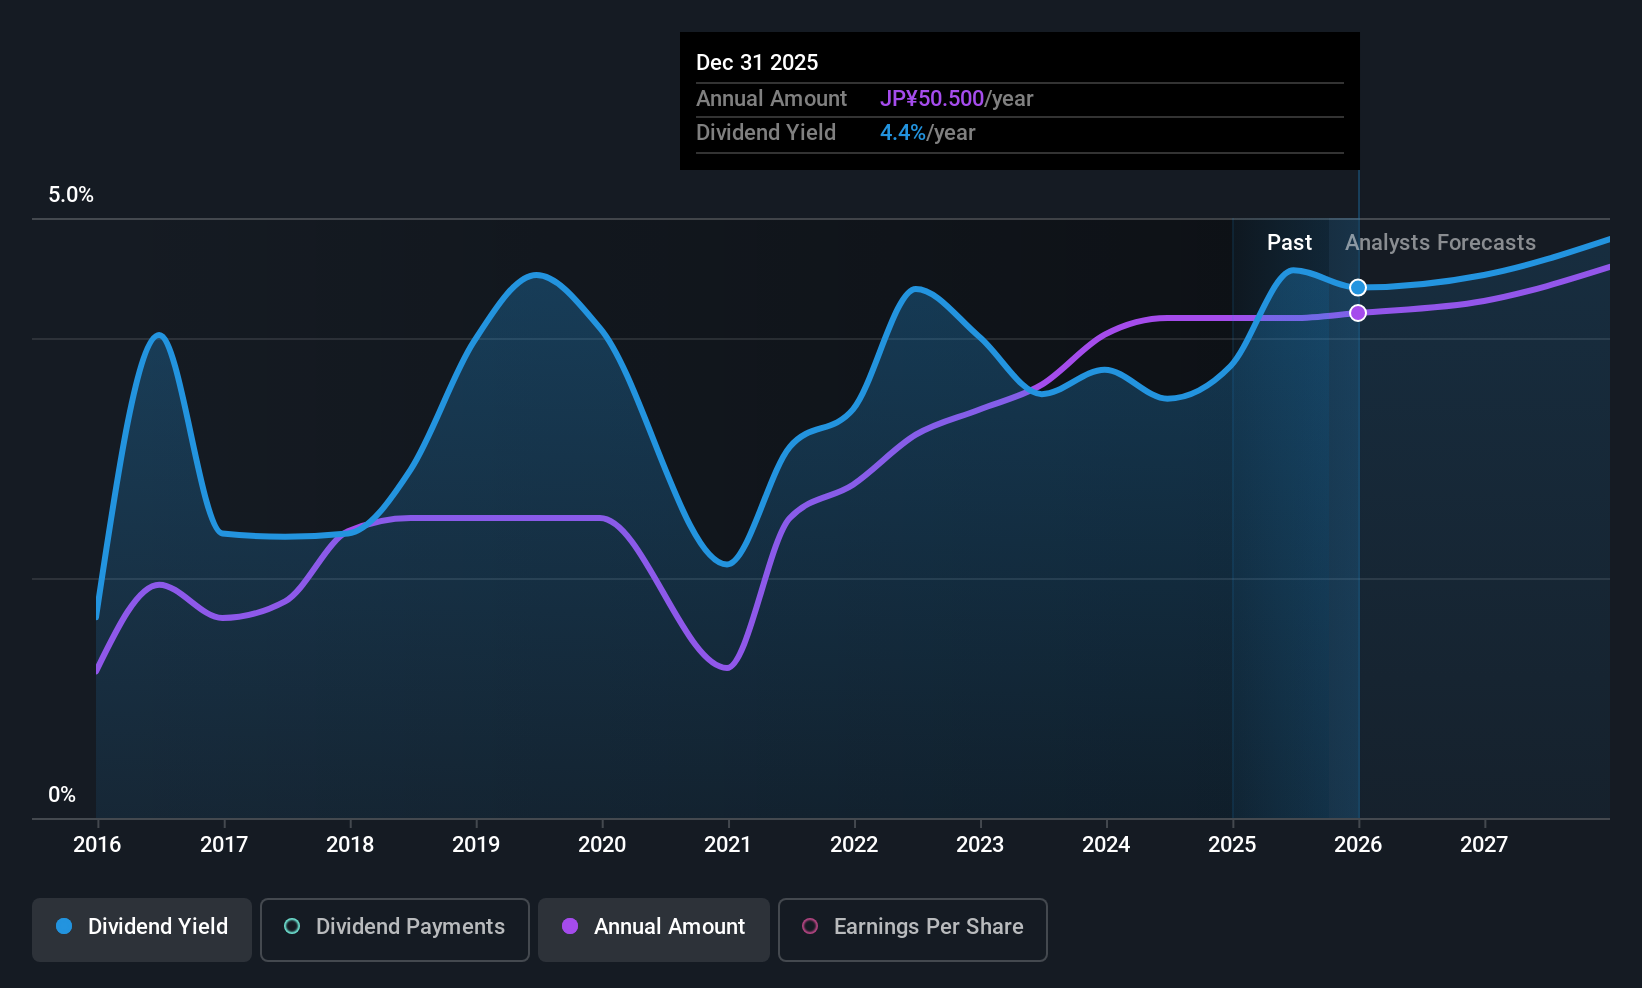This screenshot has height=988, width=1642.
Task: Click the teal Dividend Payments legend circle
Action: coord(292,926)
